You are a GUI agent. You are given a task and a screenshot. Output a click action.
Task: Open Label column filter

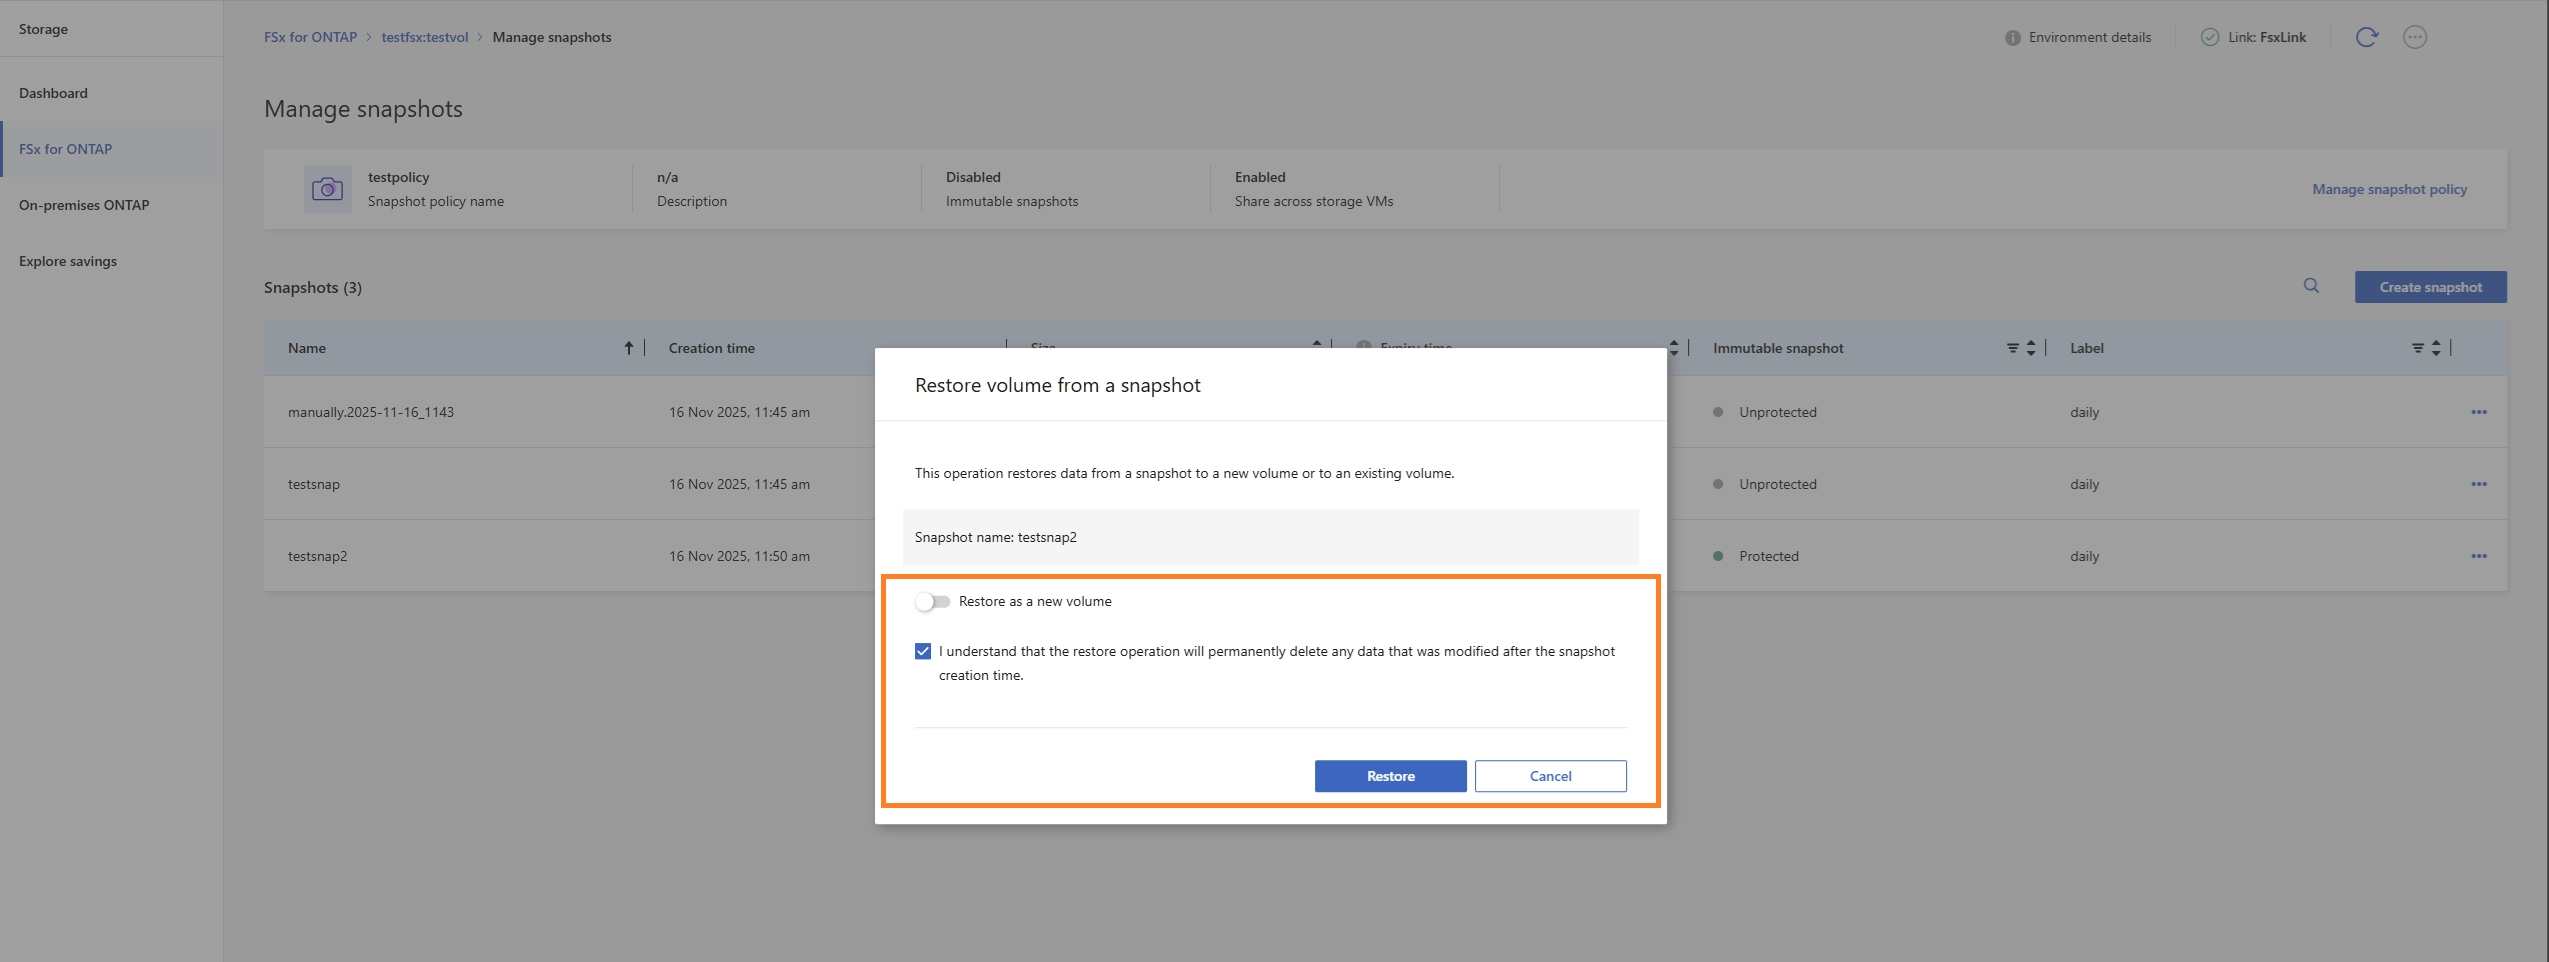(2417, 348)
